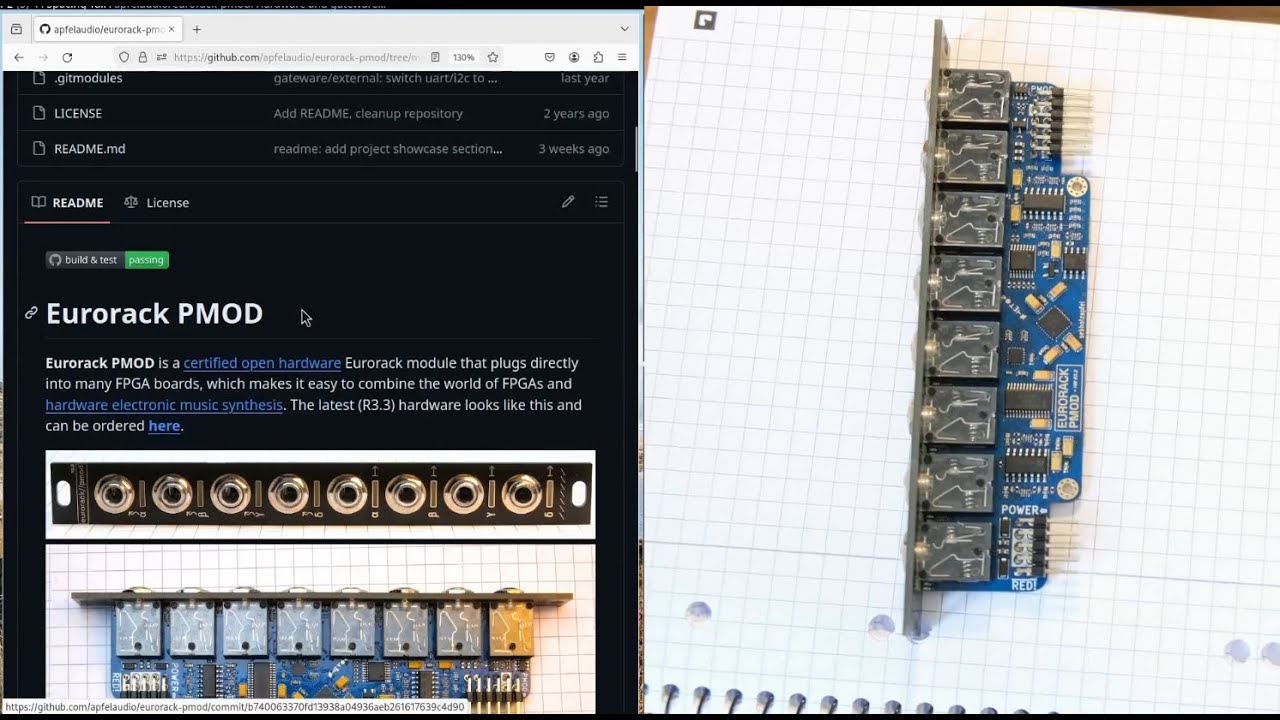Toggle reader view for this page
The image size is (1280, 720).
[x=435, y=57]
